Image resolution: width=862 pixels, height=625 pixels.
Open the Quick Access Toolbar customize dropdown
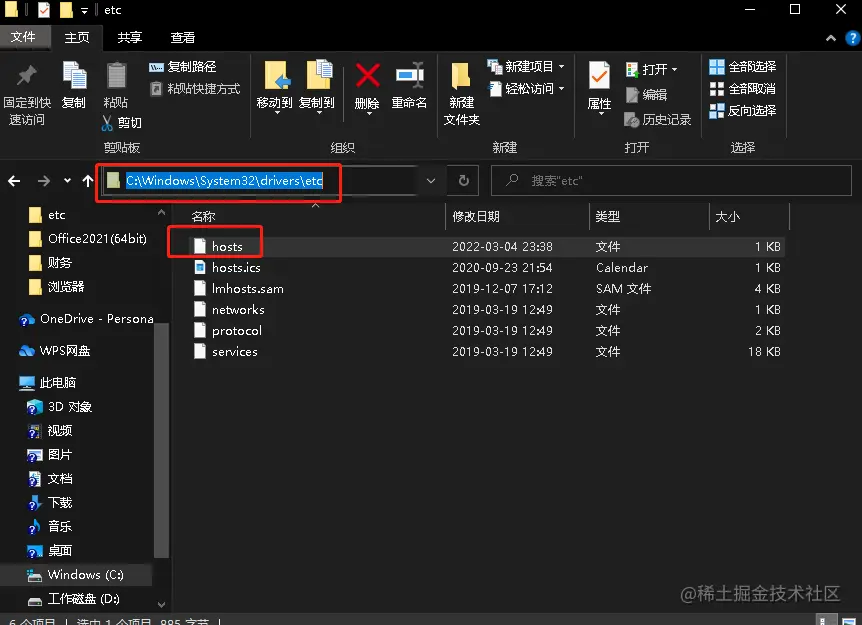pyautogui.click(x=84, y=10)
